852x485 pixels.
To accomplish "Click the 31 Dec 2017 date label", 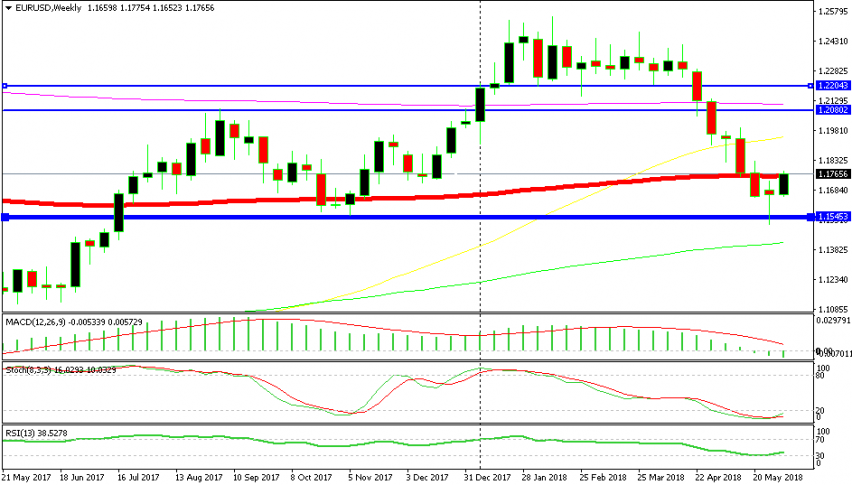I will (488, 477).
